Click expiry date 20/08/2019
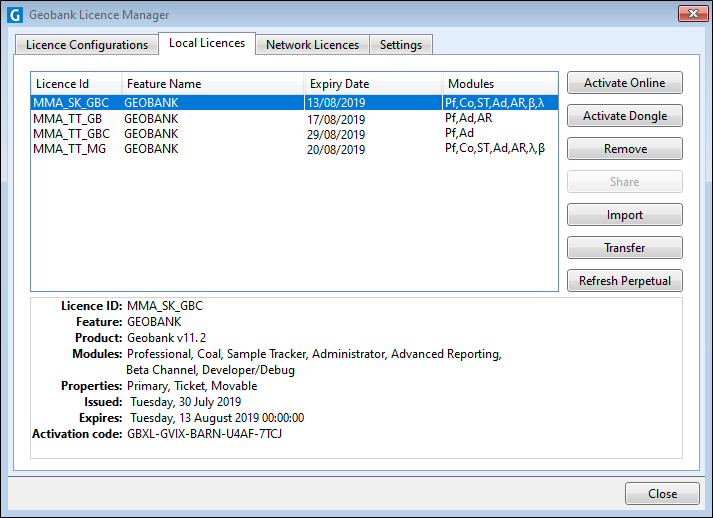Image resolution: width=713 pixels, height=518 pixels. point(336,150)
